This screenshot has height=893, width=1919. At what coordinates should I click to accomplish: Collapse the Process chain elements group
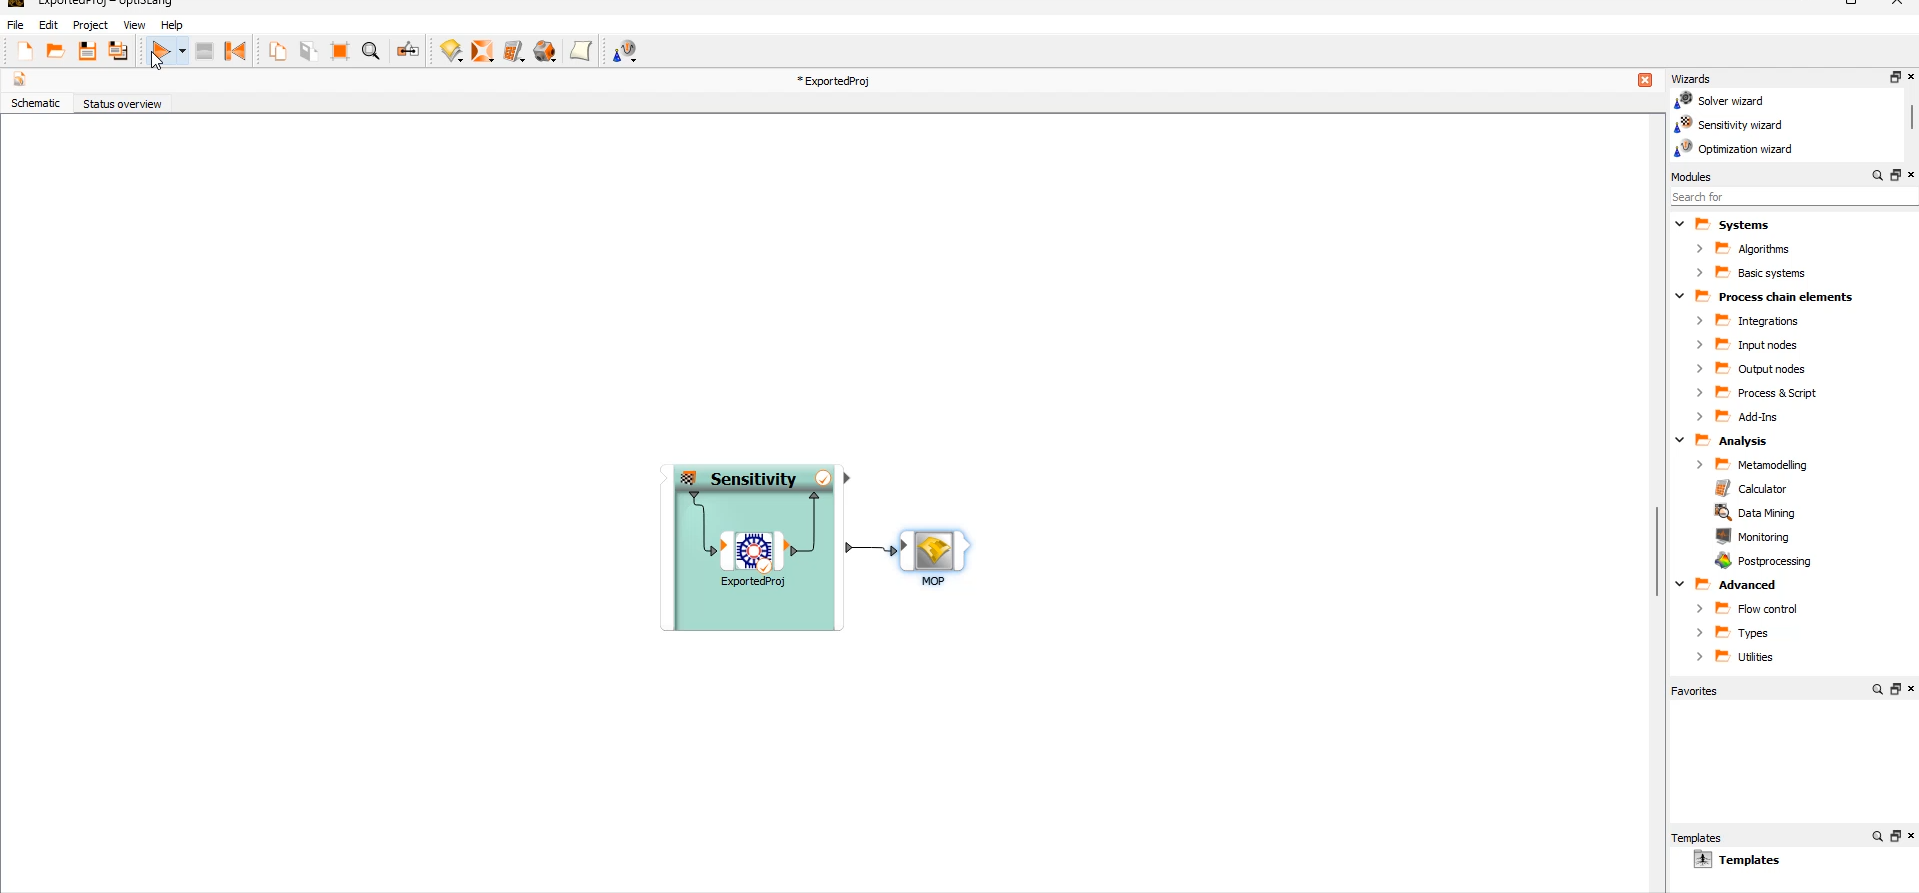coord(1680,297)
